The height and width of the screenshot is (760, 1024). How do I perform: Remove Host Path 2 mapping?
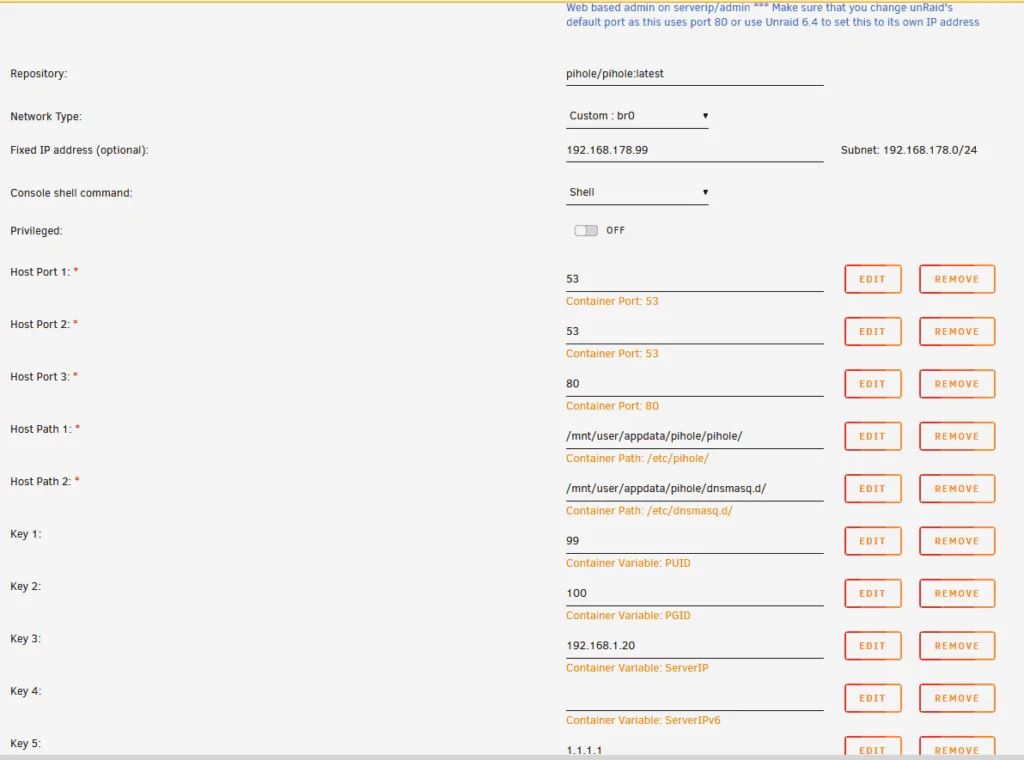tap(957, 488)
